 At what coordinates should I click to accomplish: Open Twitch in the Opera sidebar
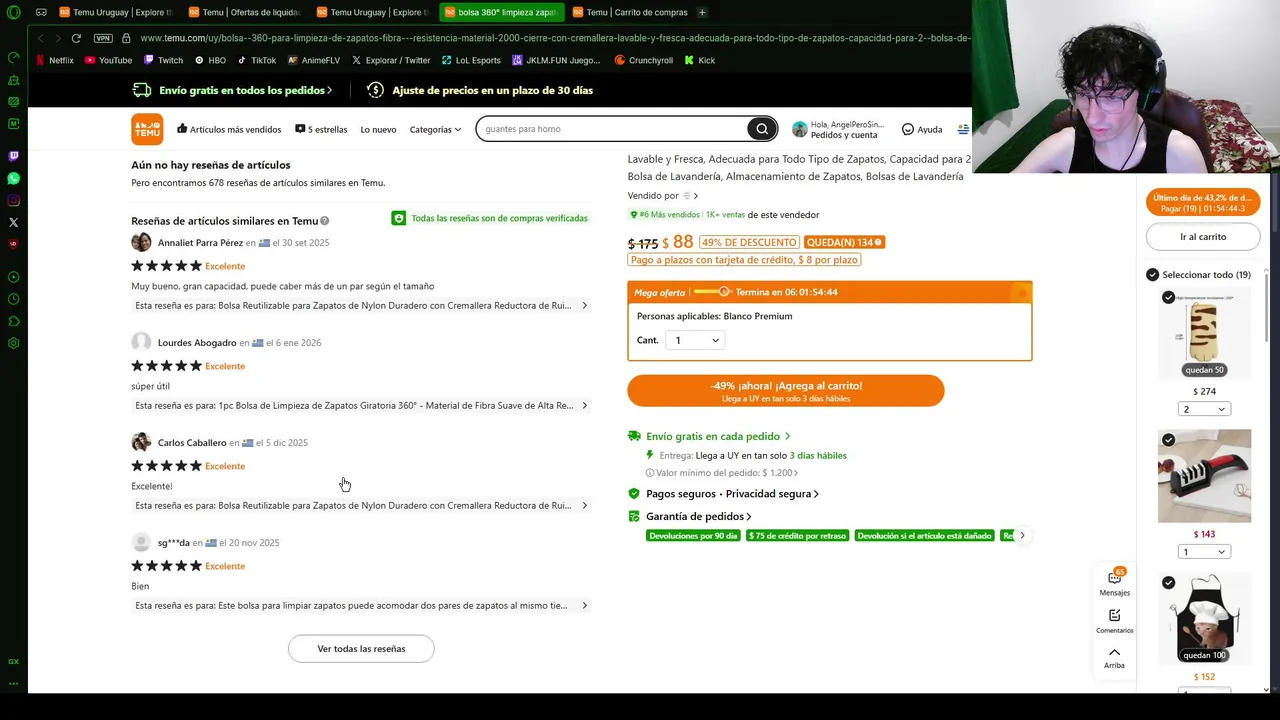pyautogui.click(x=13, y=156)
